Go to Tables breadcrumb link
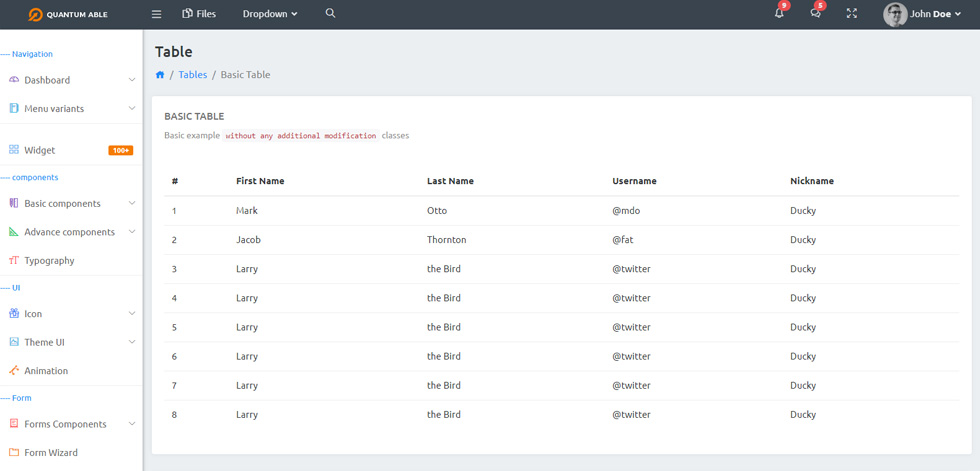The width and height of the screenshot is (980, 471). pyautogui.click(x=192, y=74)
